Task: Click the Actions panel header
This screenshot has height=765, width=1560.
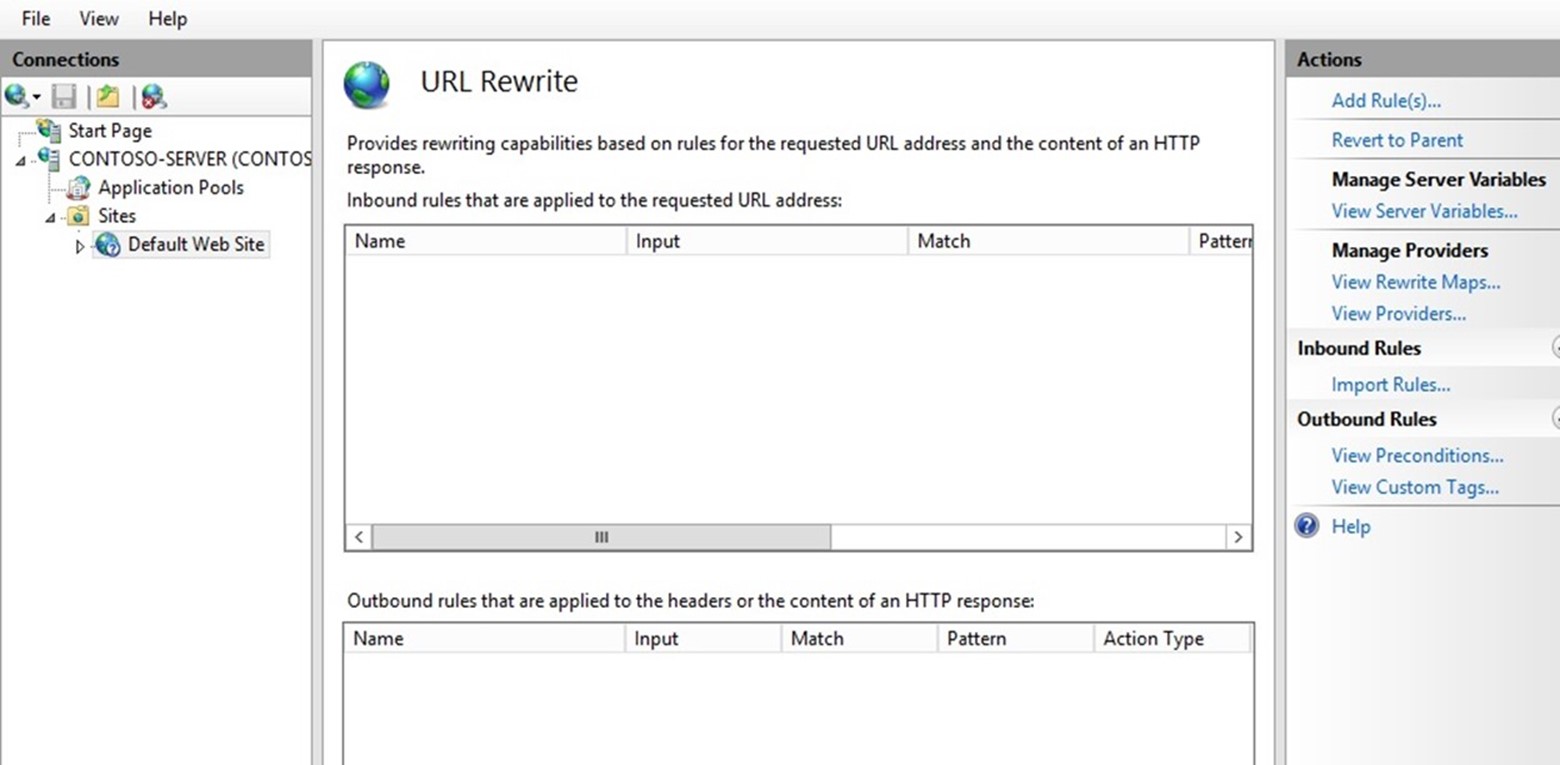Action: (1423, 59)
